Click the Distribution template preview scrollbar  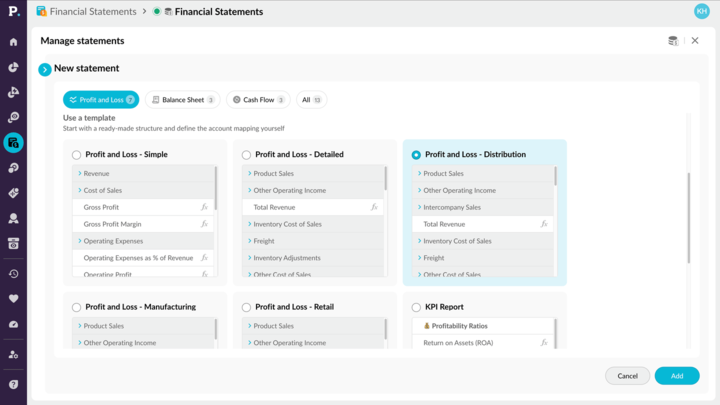(556, 176)
